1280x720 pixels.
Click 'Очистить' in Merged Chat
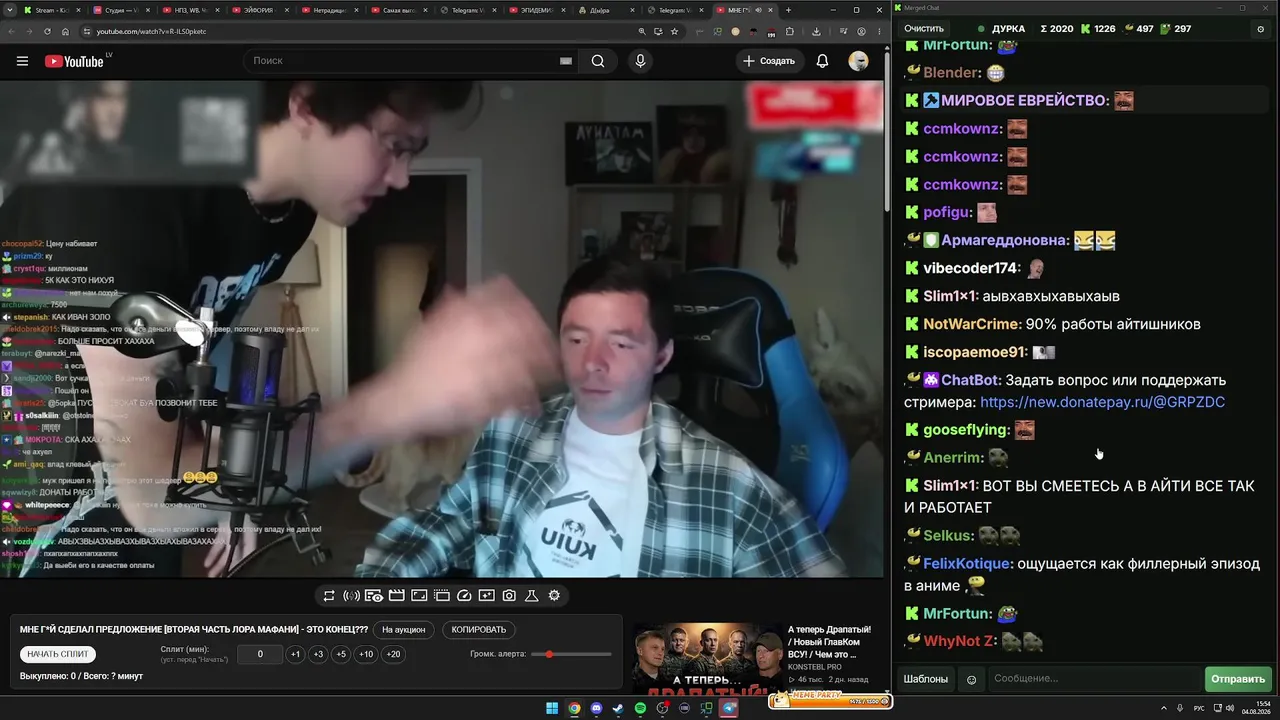923,29
